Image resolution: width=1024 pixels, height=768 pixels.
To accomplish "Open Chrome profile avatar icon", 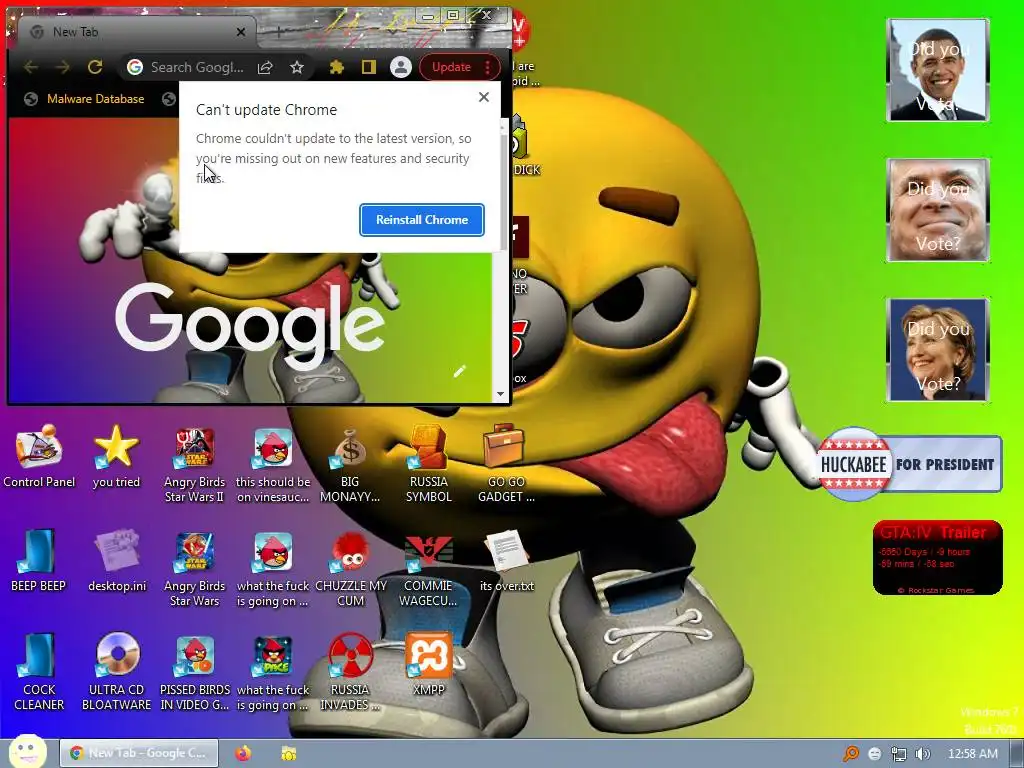I will 400,67.
